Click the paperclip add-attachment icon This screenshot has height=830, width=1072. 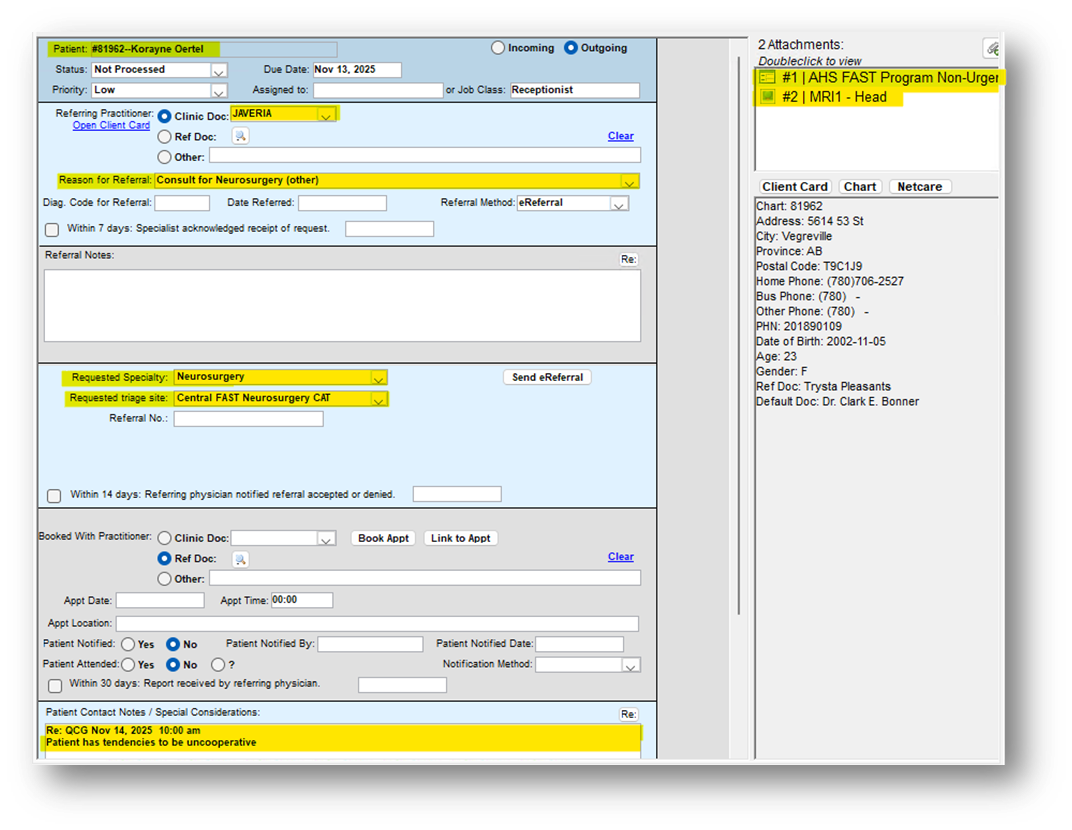tap(991, 48)
